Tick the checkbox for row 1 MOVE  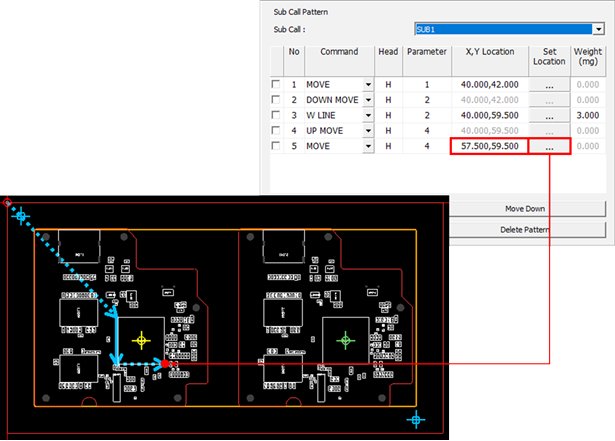click(x=276, y=86)
